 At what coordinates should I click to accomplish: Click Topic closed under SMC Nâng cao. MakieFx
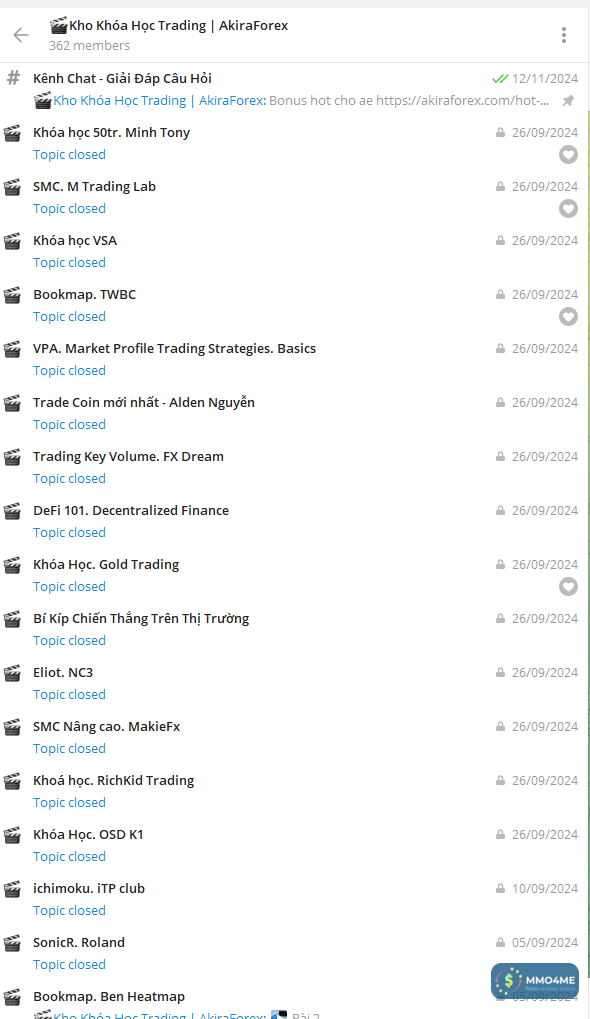point(69,748)
